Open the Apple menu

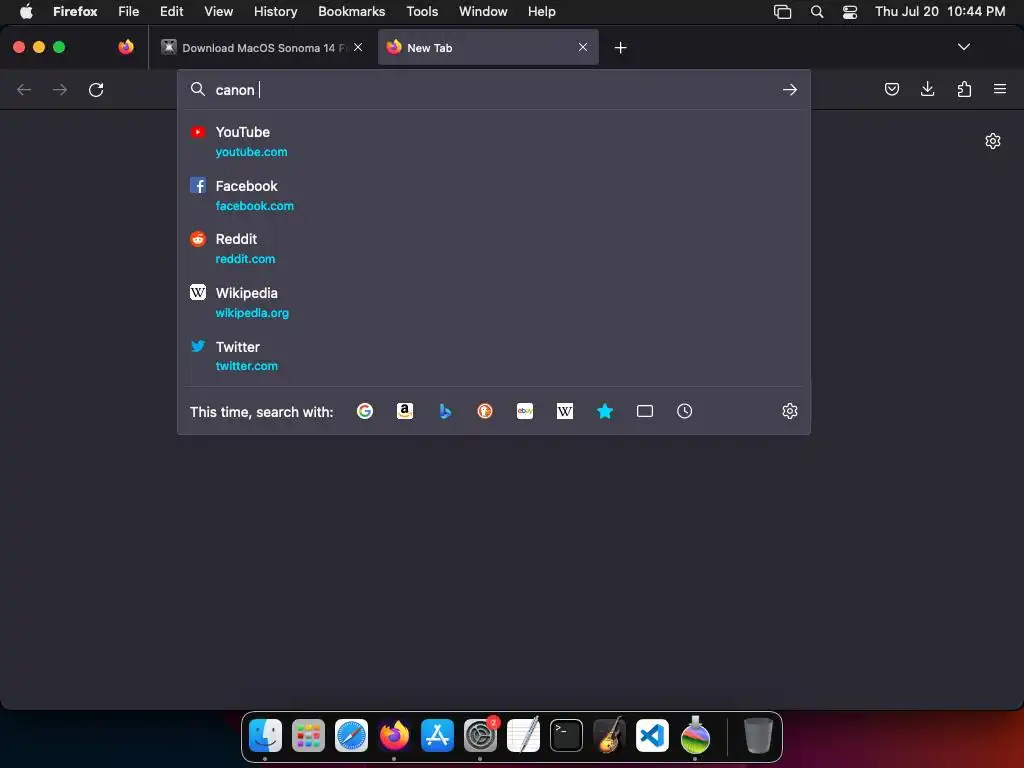[x=26, y=11]
